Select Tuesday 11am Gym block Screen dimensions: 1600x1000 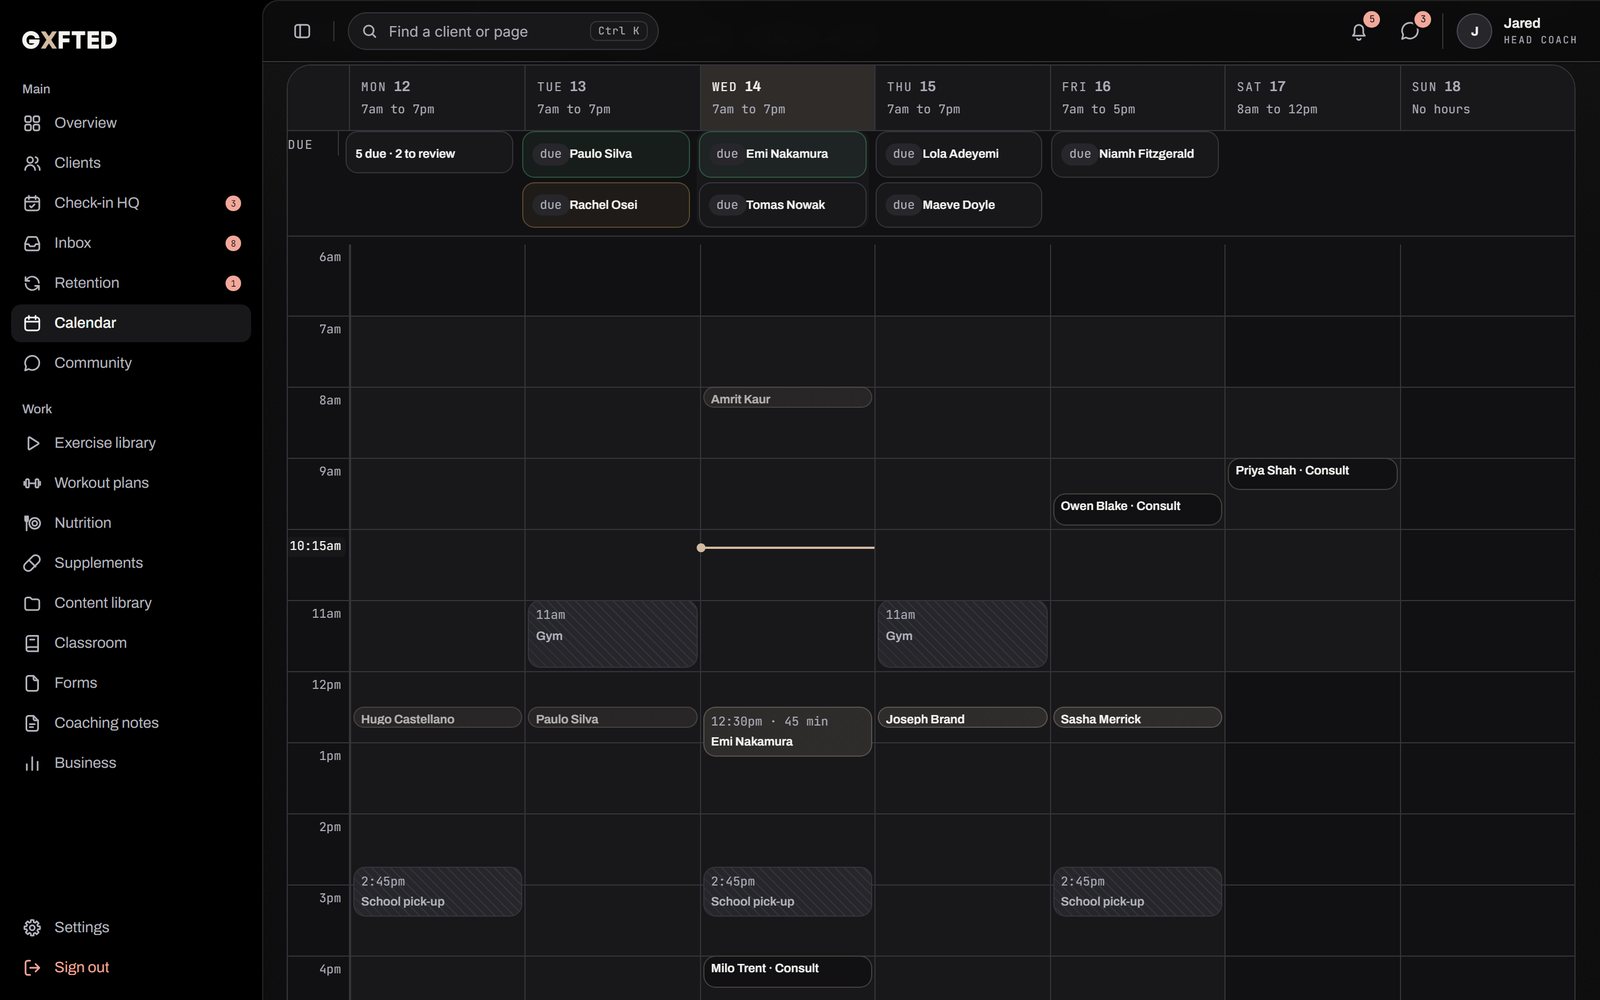612,634
